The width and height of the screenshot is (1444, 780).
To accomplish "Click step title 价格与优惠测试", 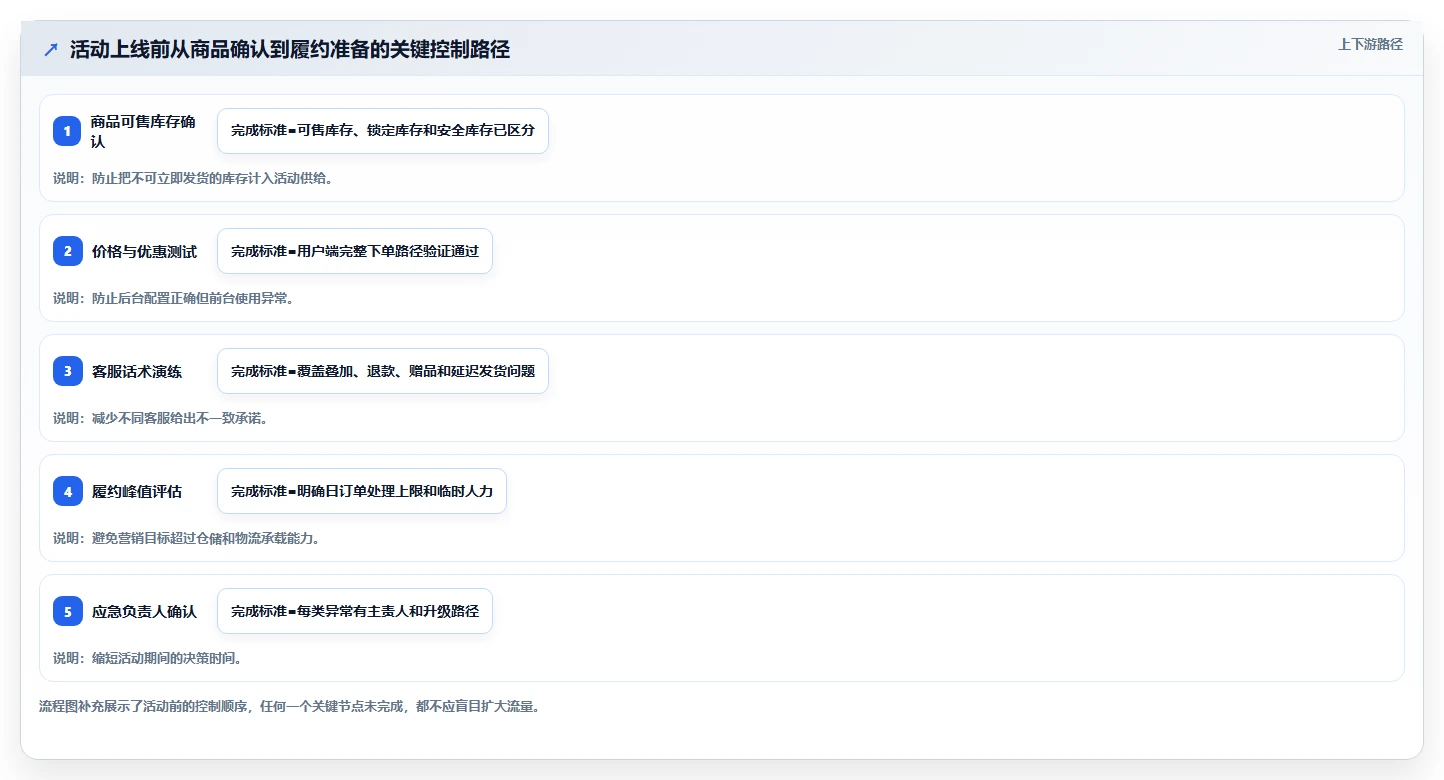I will click(x=144, y=251).
